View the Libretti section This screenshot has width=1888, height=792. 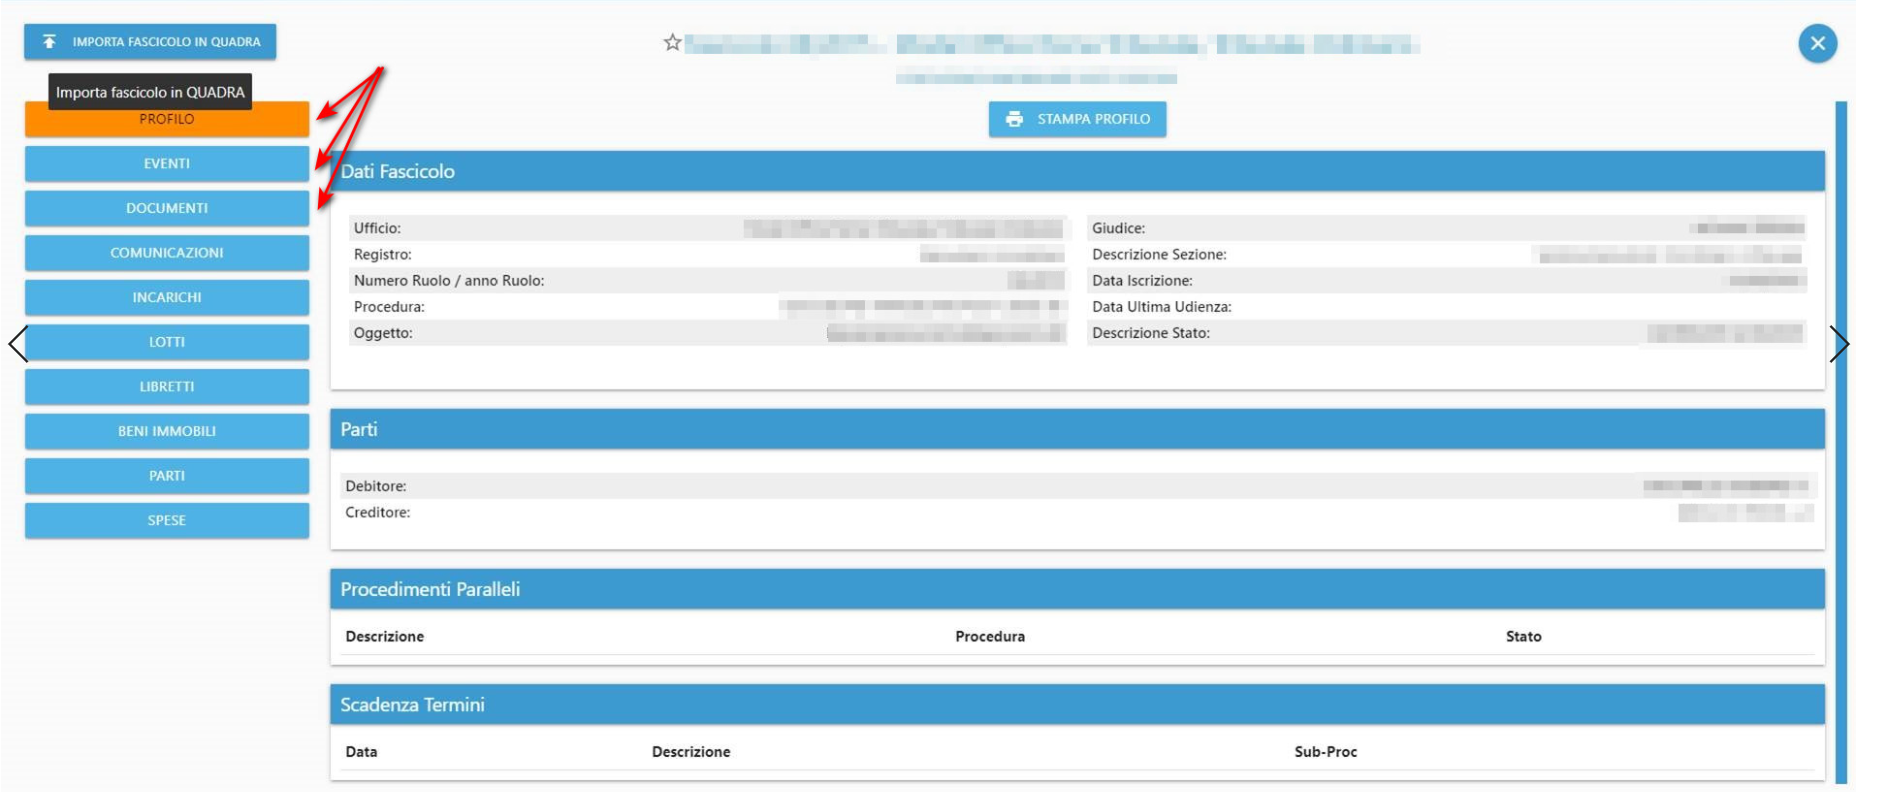point(166,386)
